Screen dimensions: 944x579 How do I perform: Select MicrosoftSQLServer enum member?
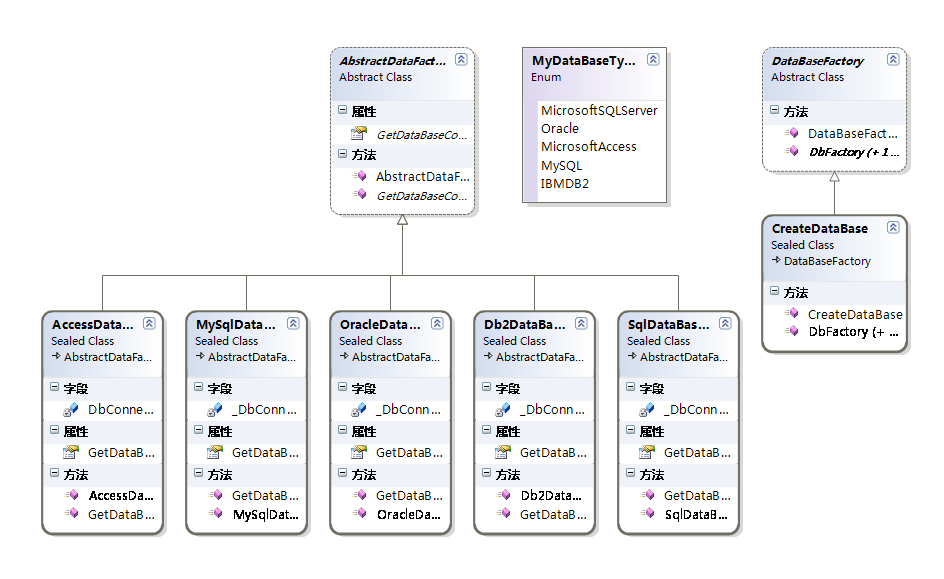tap(599, 111)
